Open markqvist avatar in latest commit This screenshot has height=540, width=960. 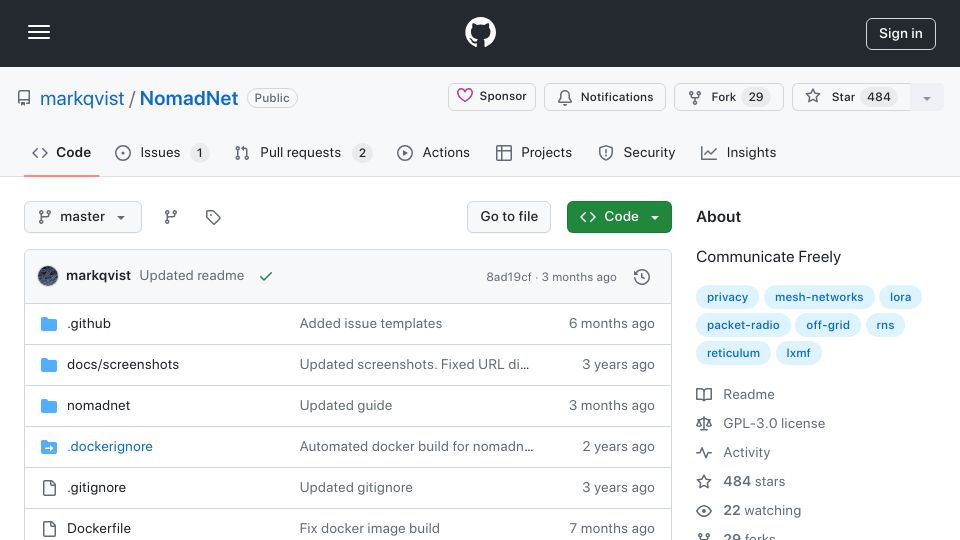(x=48, y=276)
